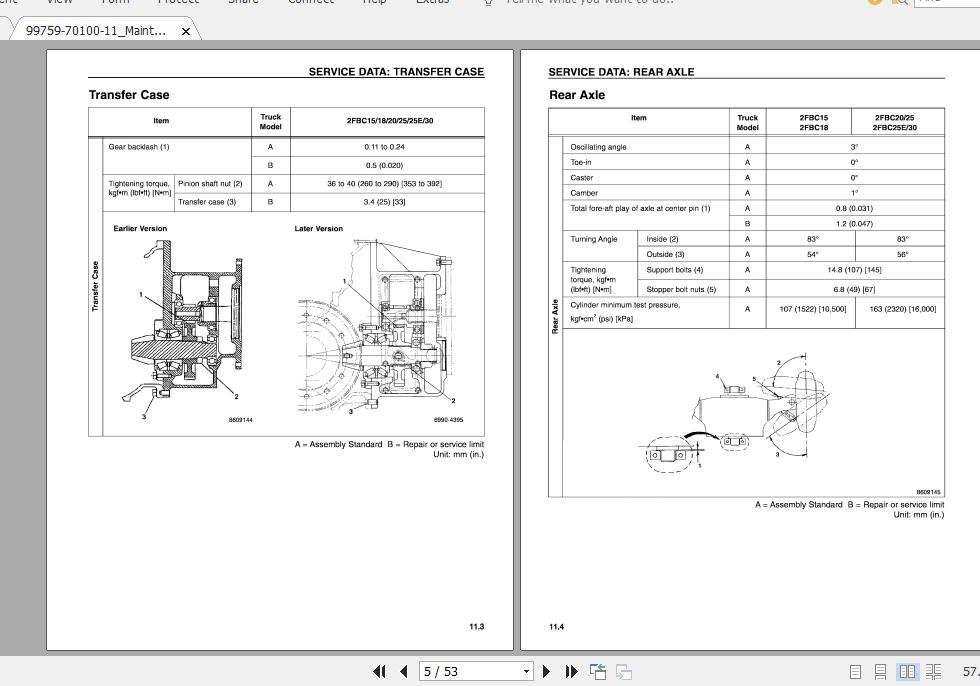980x686 pixels.
Task: Go to the previous page
Action: (403, 671)
